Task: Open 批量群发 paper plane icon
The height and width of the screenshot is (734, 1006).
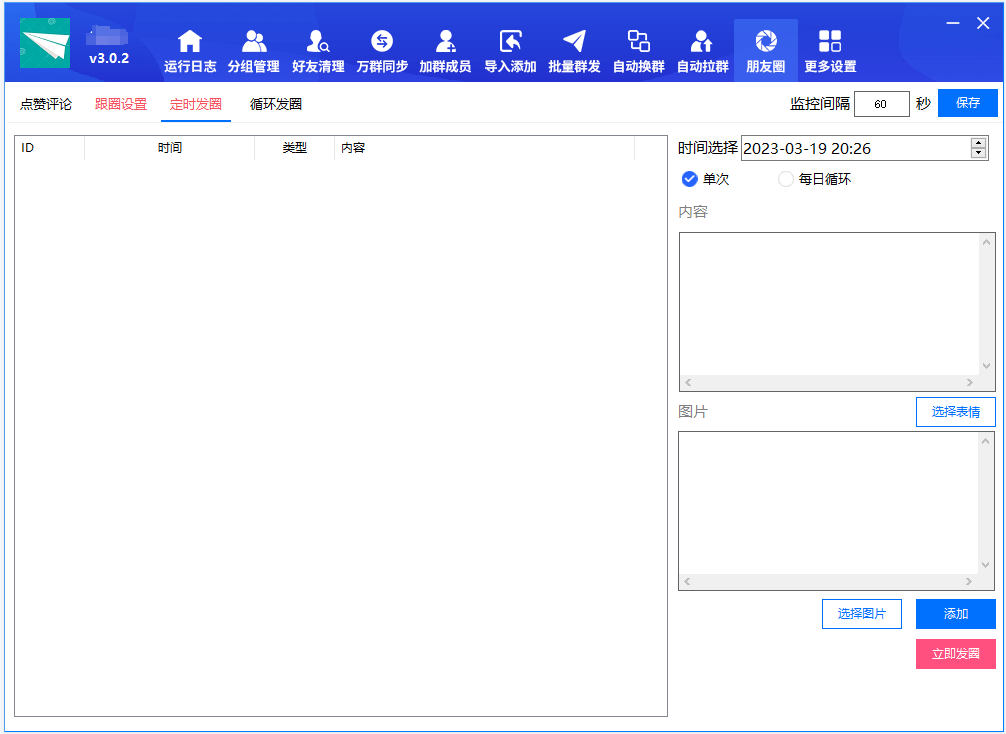Action: tap(574, 41)
